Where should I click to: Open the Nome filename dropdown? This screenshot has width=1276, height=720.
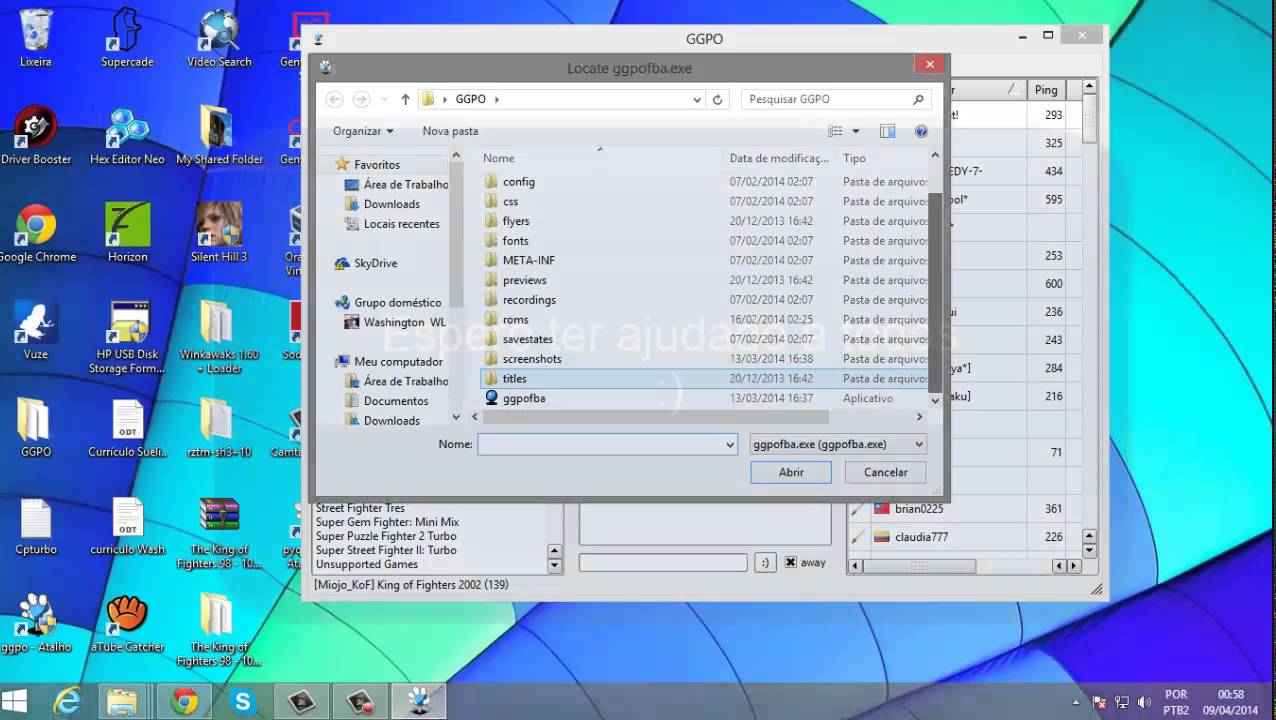[x=730, y=444]
